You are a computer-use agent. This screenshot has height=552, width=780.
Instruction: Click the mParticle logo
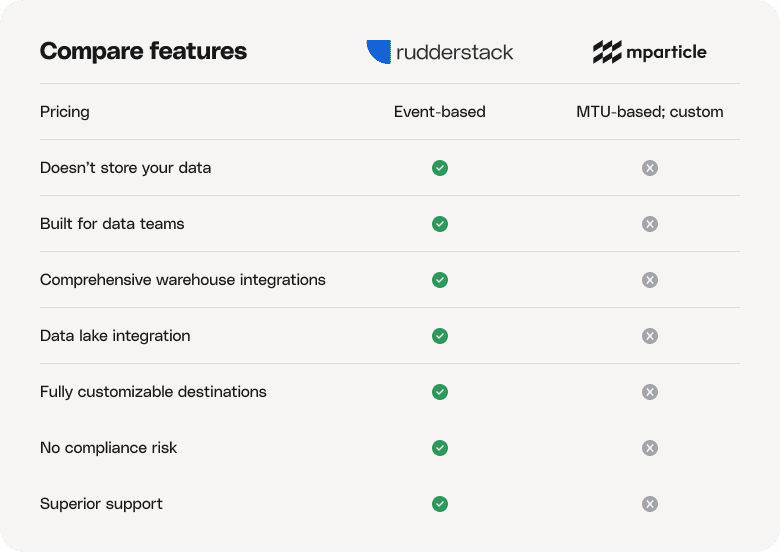pos(649,52)
